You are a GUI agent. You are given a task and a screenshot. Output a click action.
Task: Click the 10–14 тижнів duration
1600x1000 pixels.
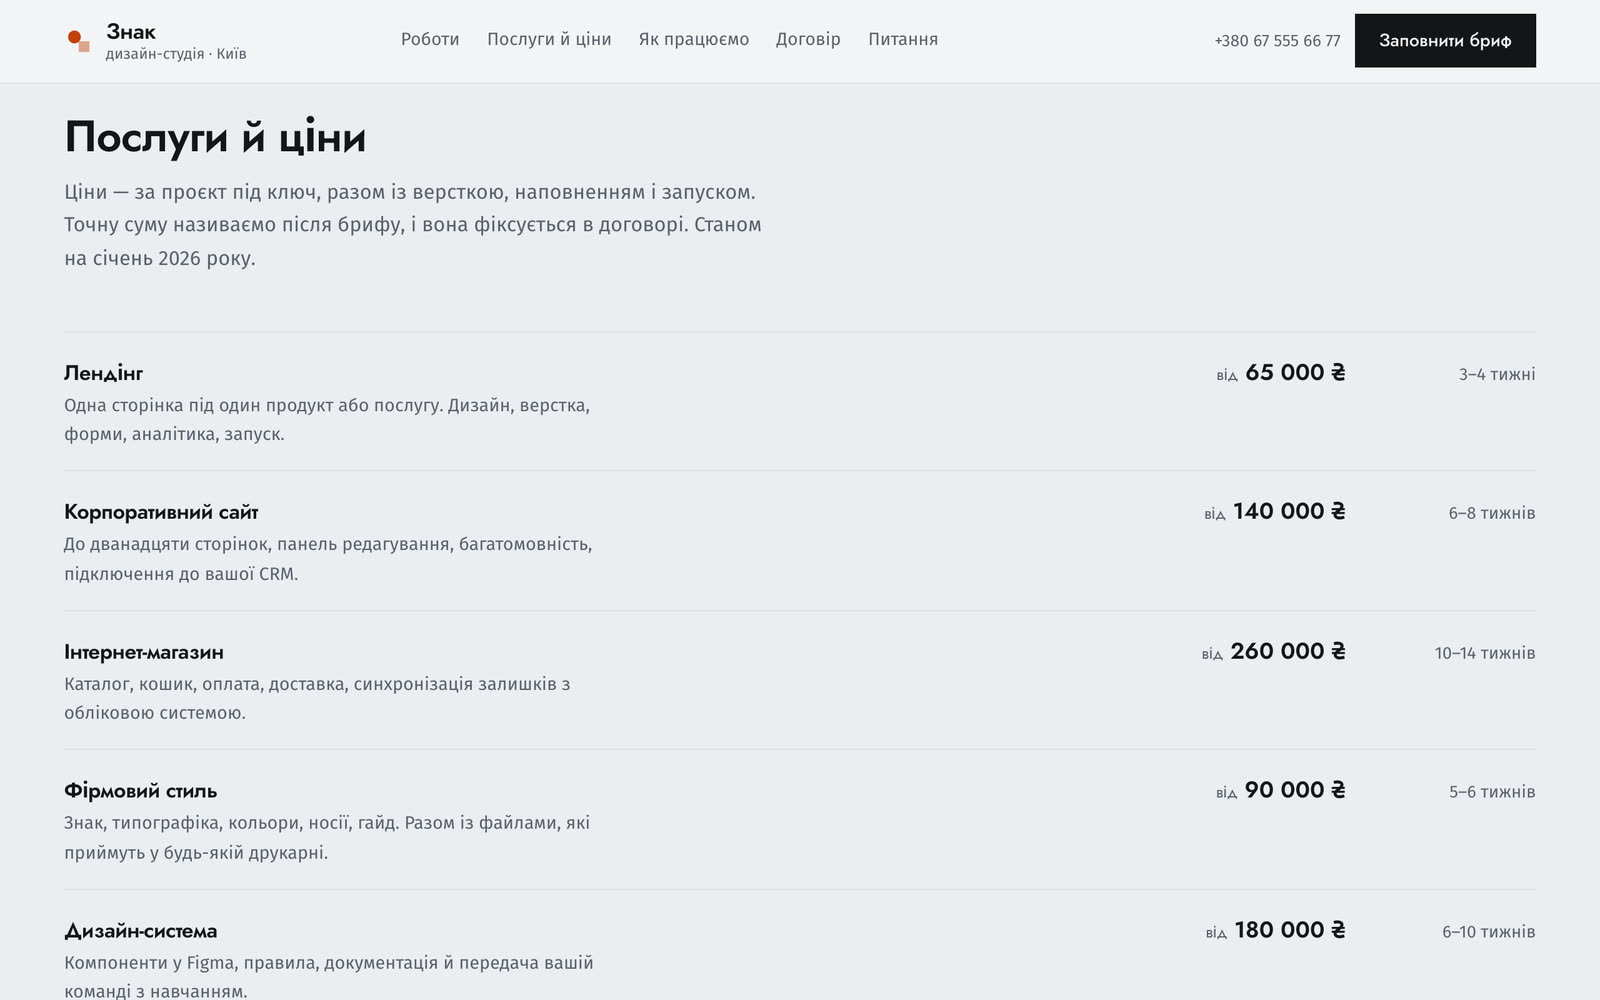(x=1485, y=653)
